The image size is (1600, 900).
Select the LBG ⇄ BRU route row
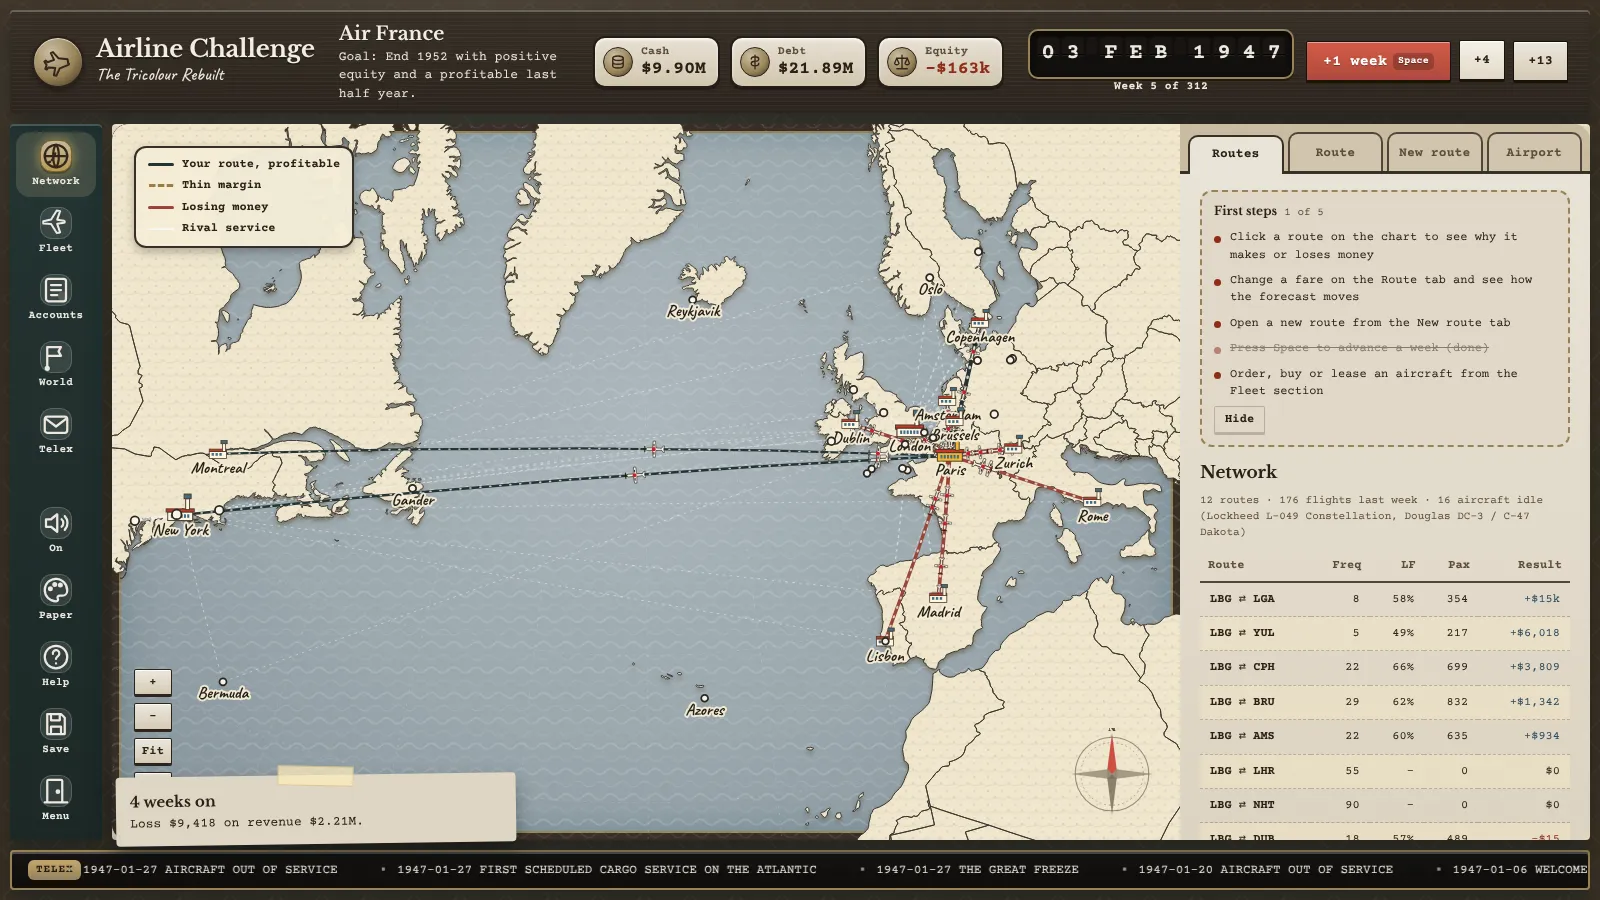click(1385, 702)
